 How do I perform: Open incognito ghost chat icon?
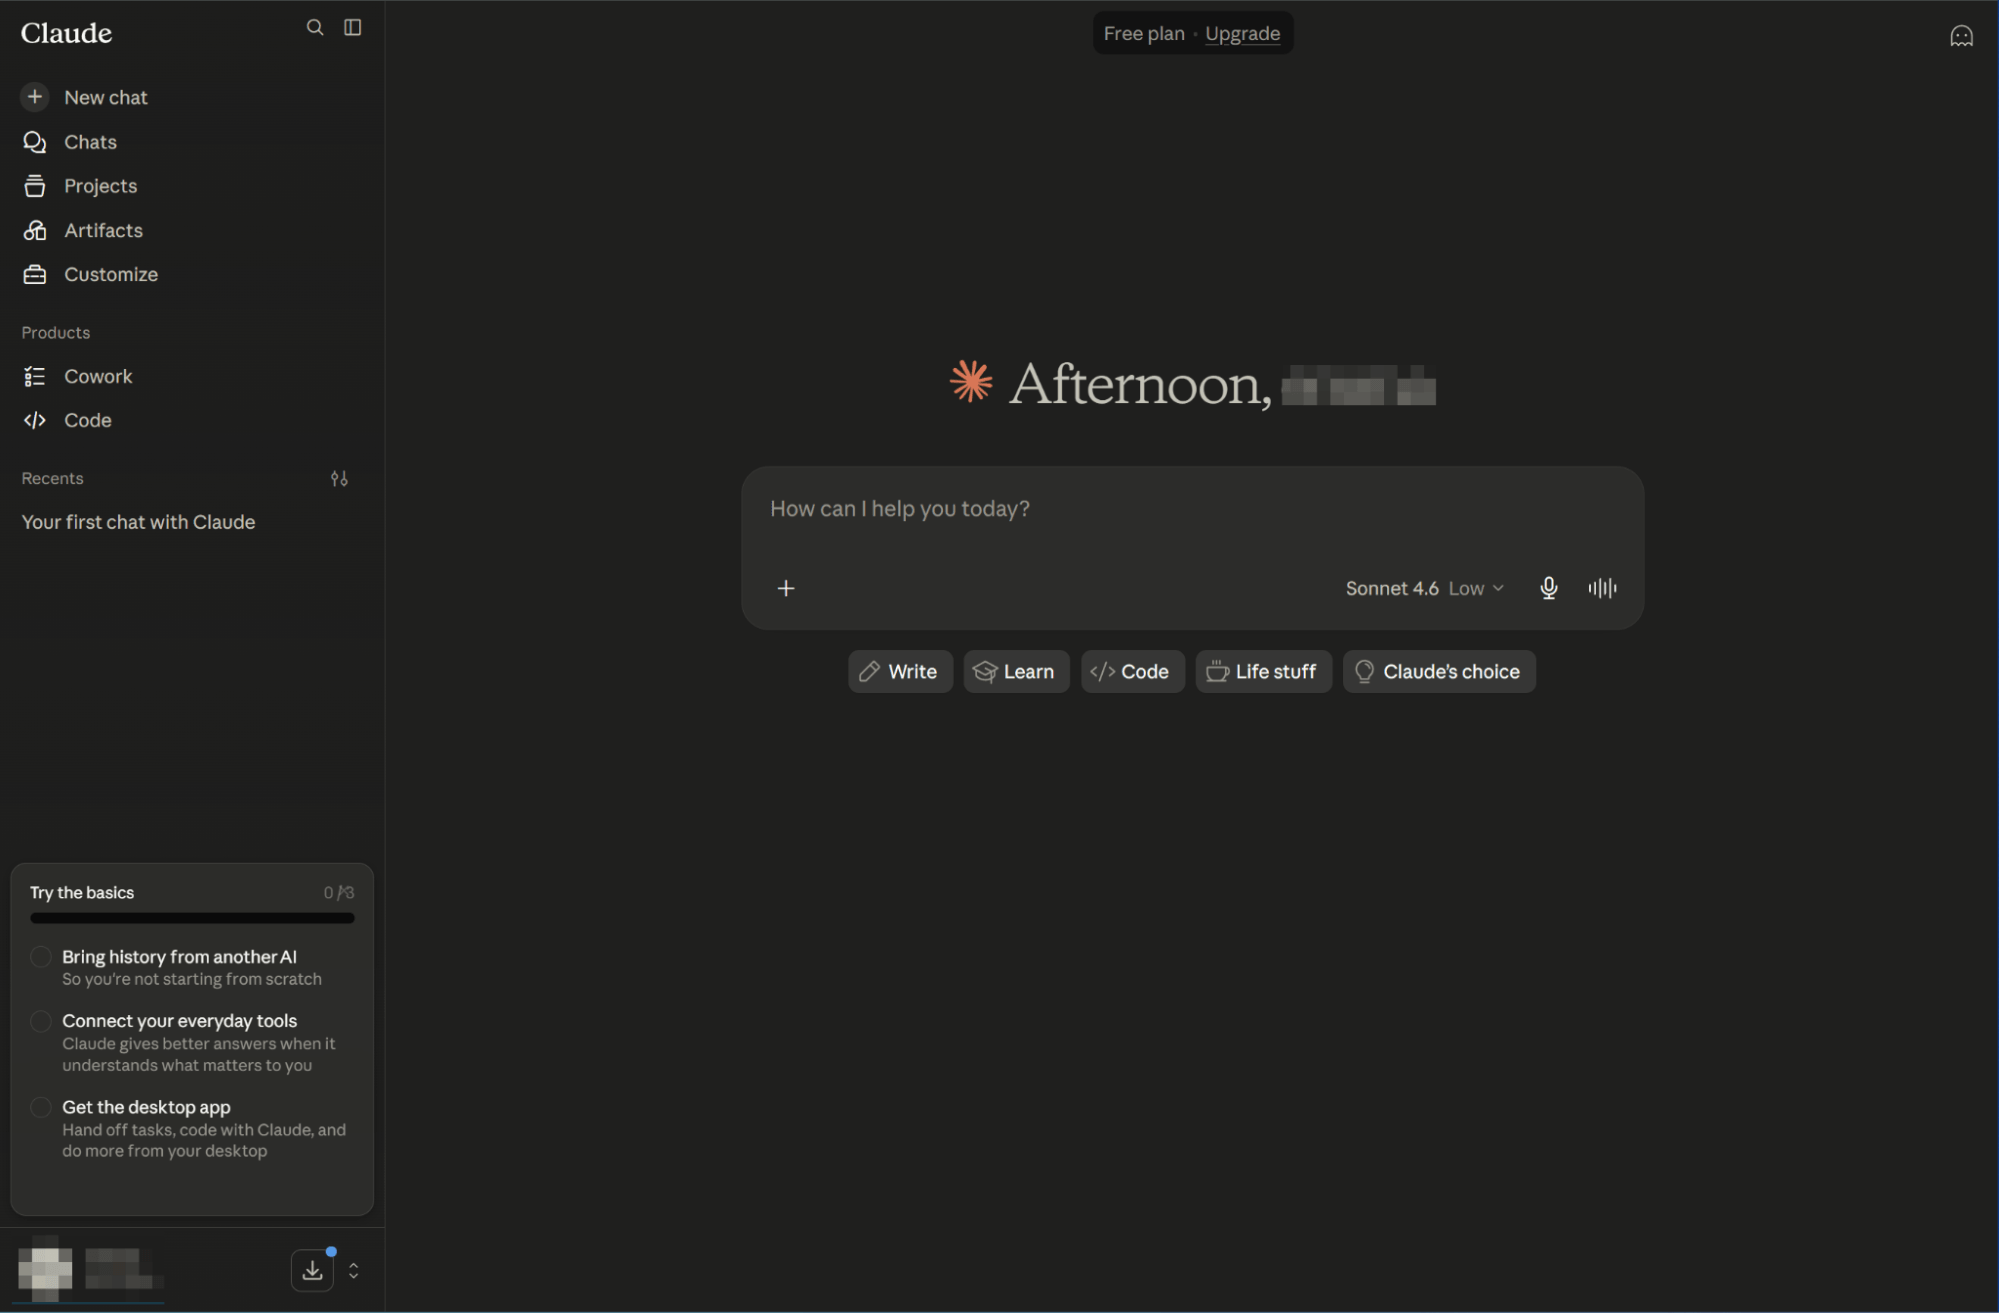pos(1962,36)
